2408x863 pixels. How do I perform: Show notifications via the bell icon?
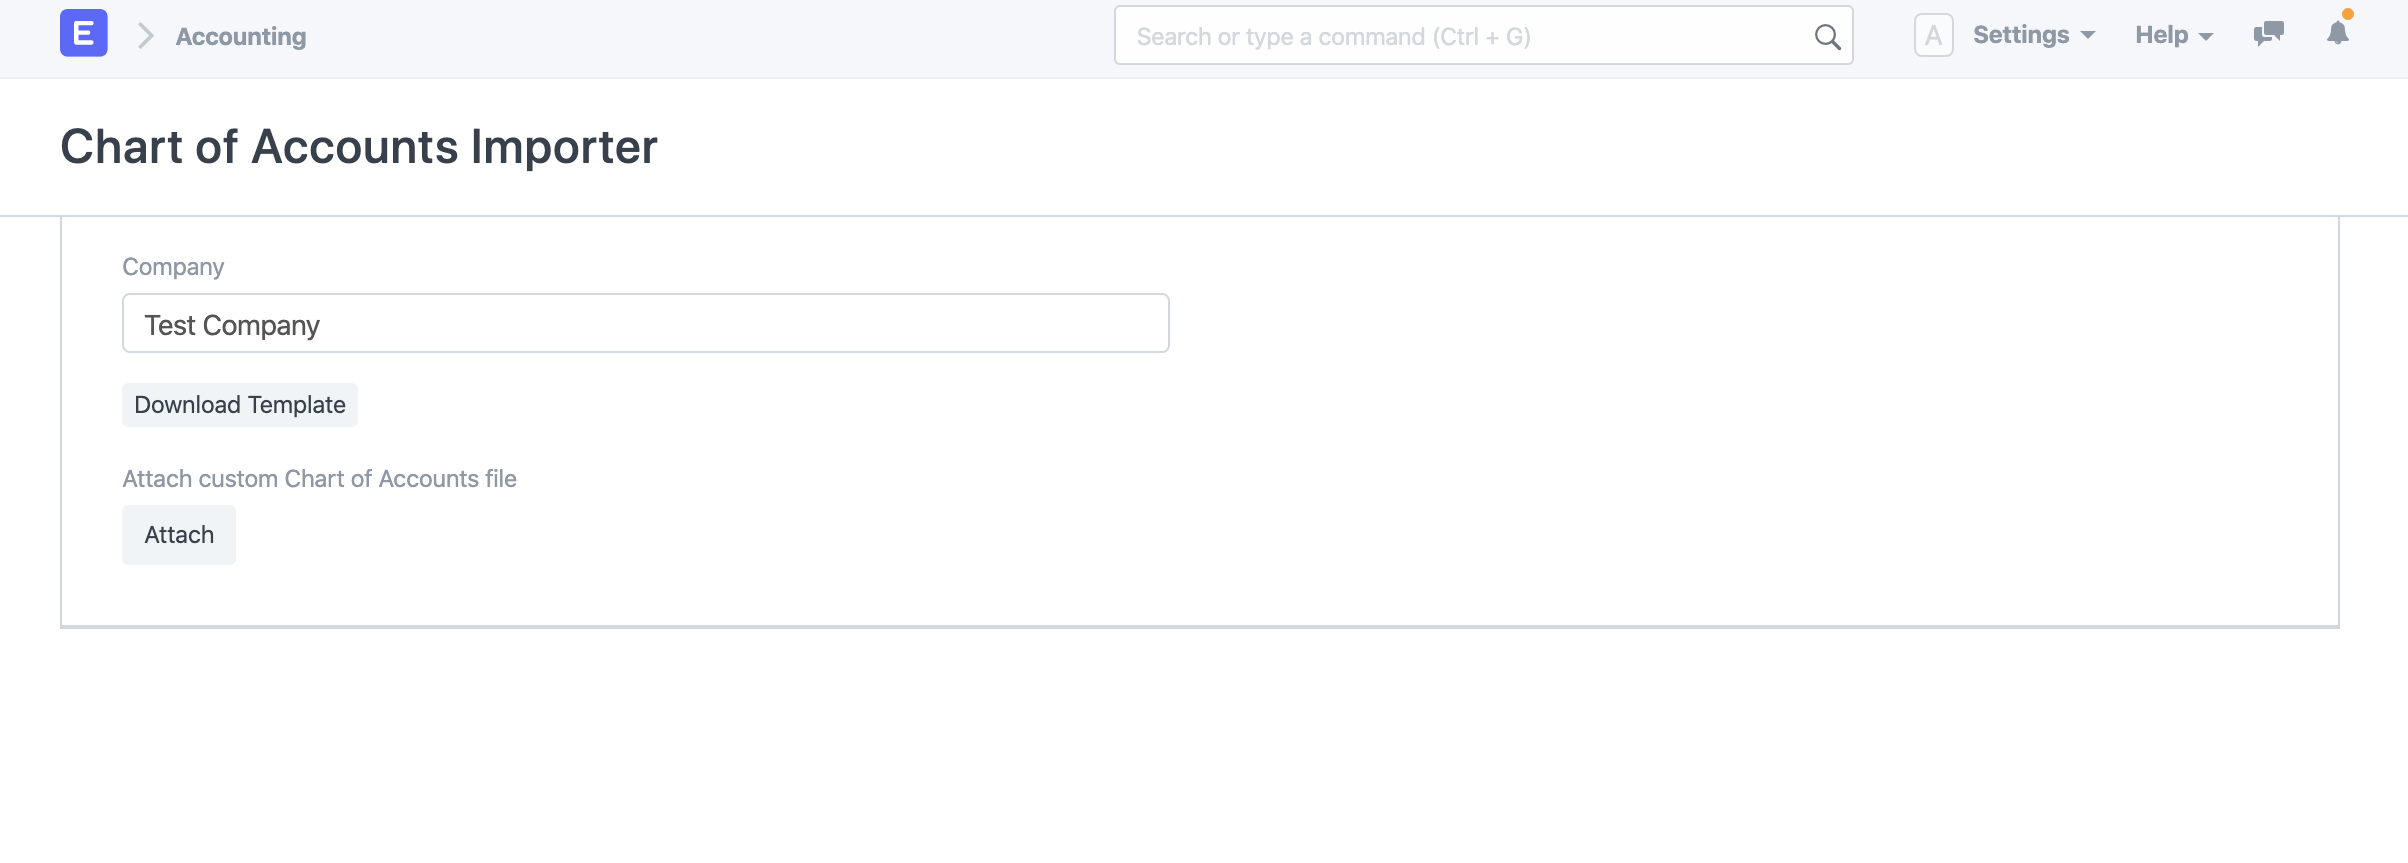[2337, 34]
